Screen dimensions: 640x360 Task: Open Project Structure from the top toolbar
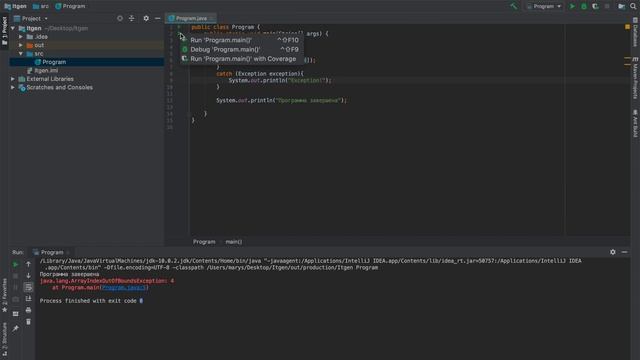[621, 6]
